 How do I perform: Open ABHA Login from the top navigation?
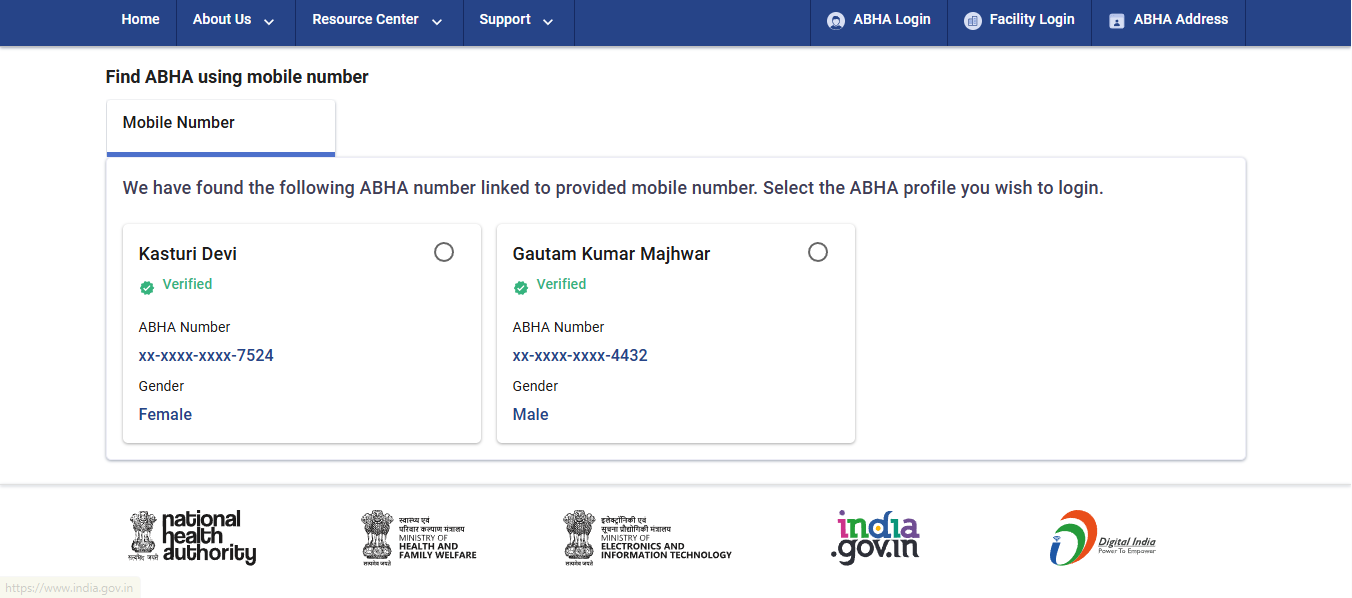coord(878,19)
